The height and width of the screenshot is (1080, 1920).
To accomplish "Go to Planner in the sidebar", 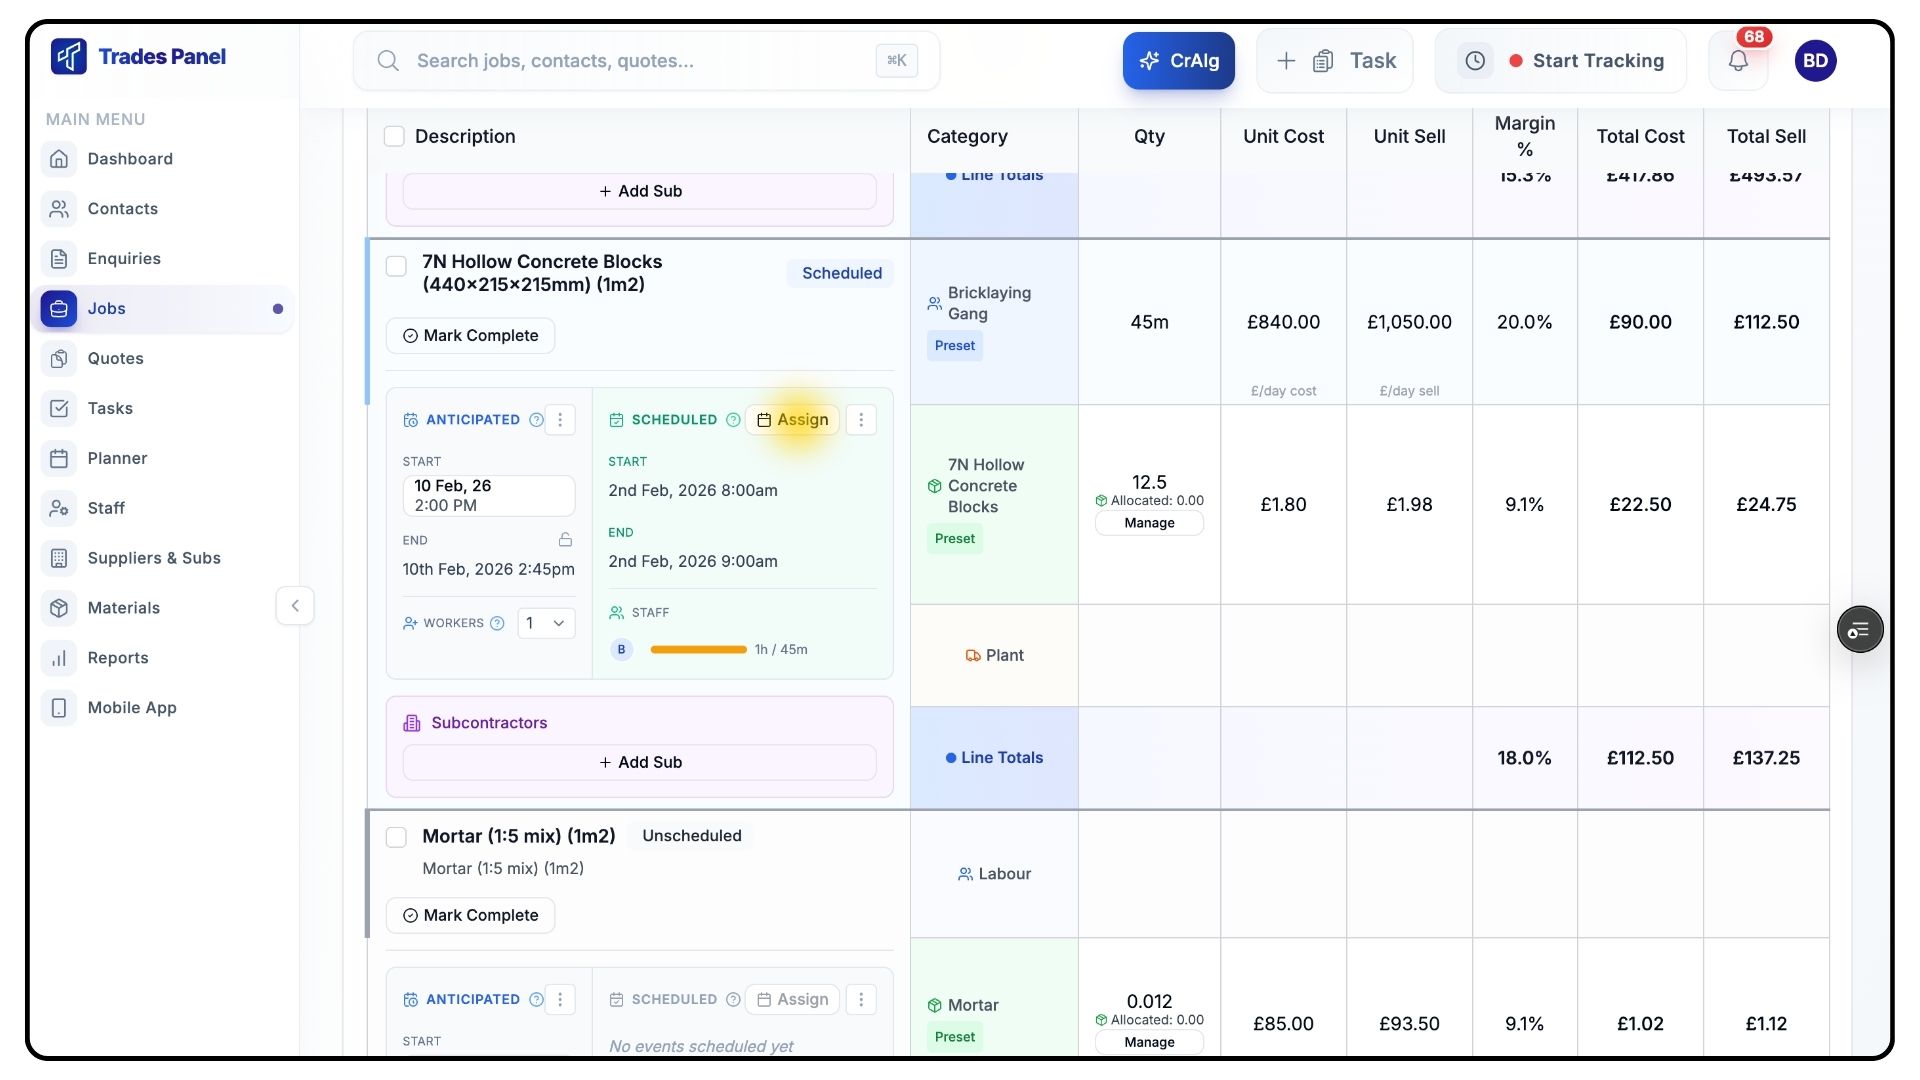I will [x=117, y=458].
